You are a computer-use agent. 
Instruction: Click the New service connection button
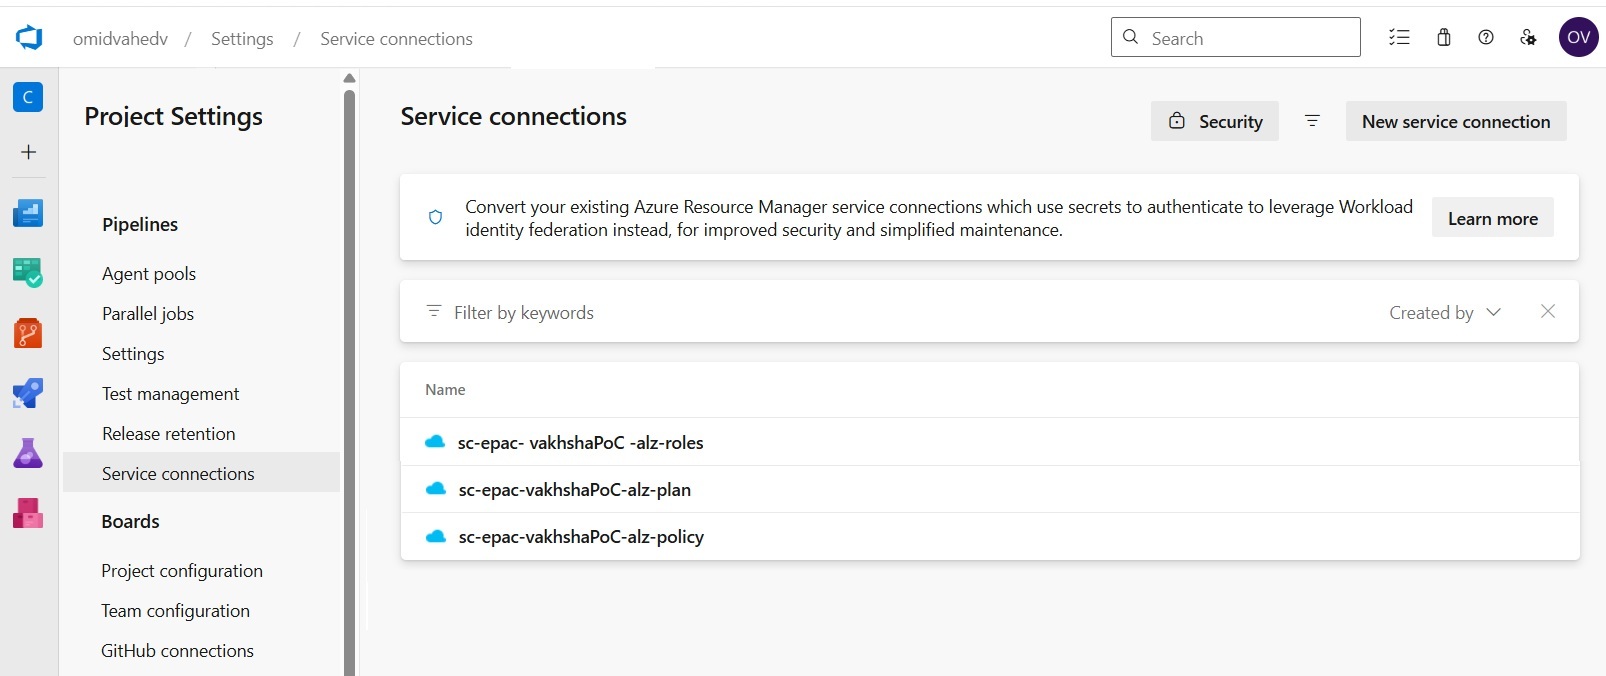coord(1455,121)
